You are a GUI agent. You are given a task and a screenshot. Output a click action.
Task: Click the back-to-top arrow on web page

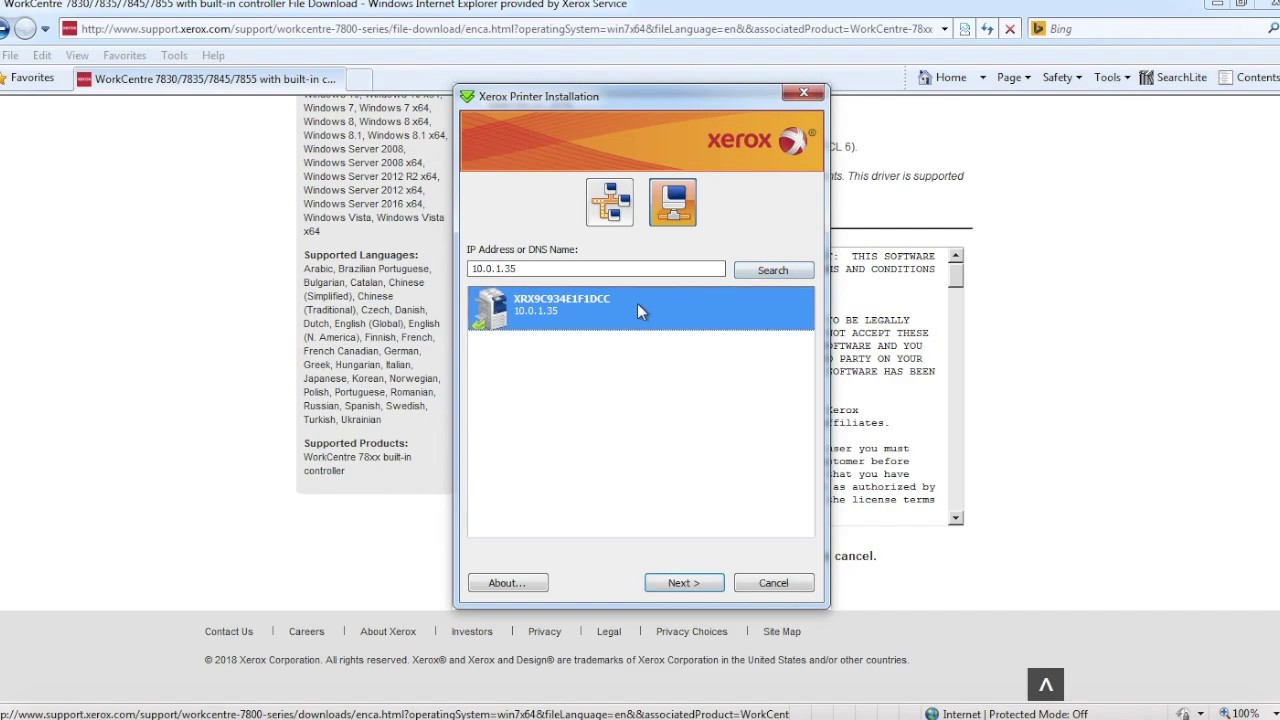coord(1045,685)
